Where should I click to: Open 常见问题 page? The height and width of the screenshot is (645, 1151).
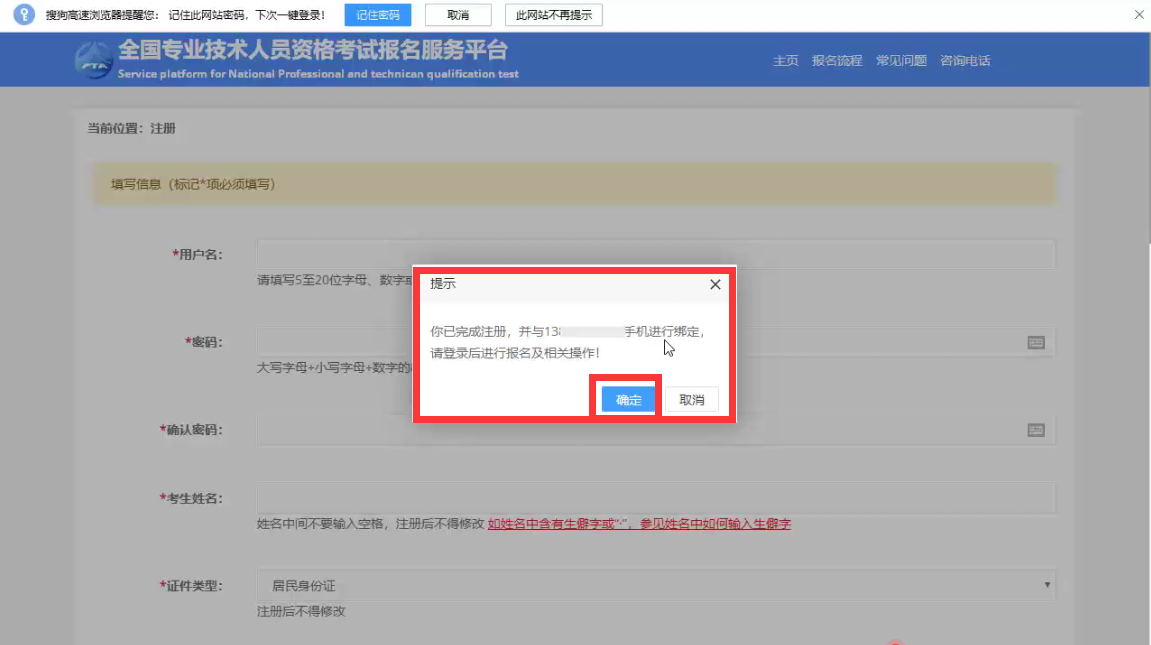901,61
